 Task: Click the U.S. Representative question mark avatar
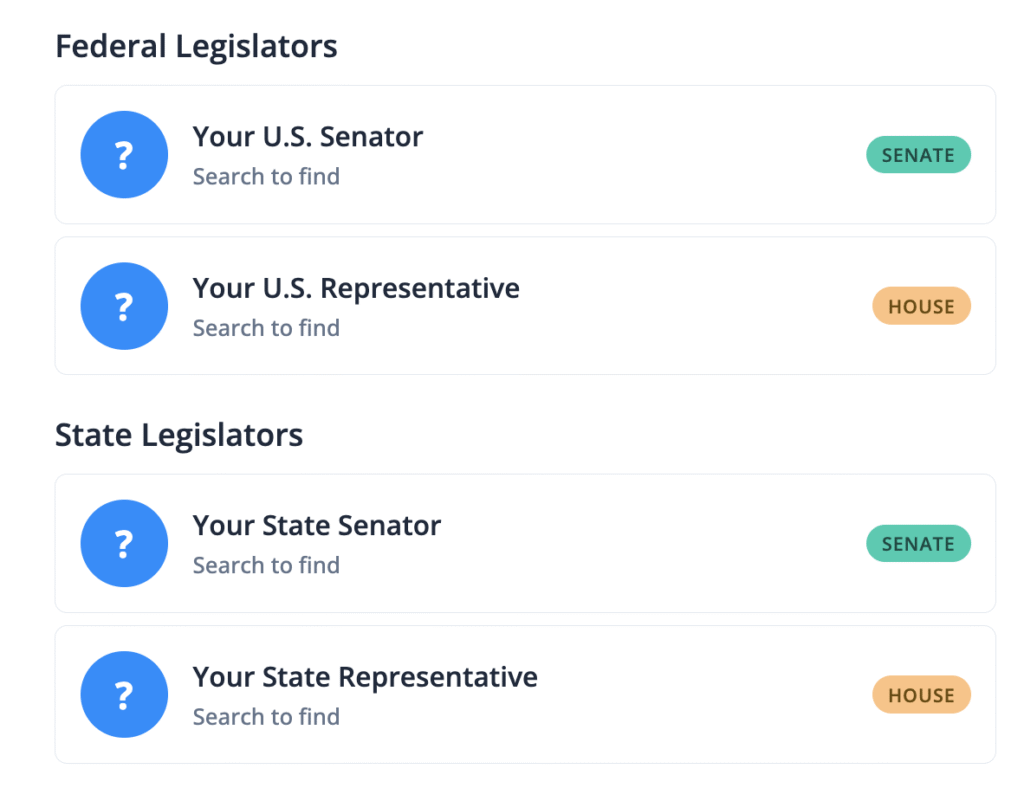pyautogui.click(x=123, y=306)
